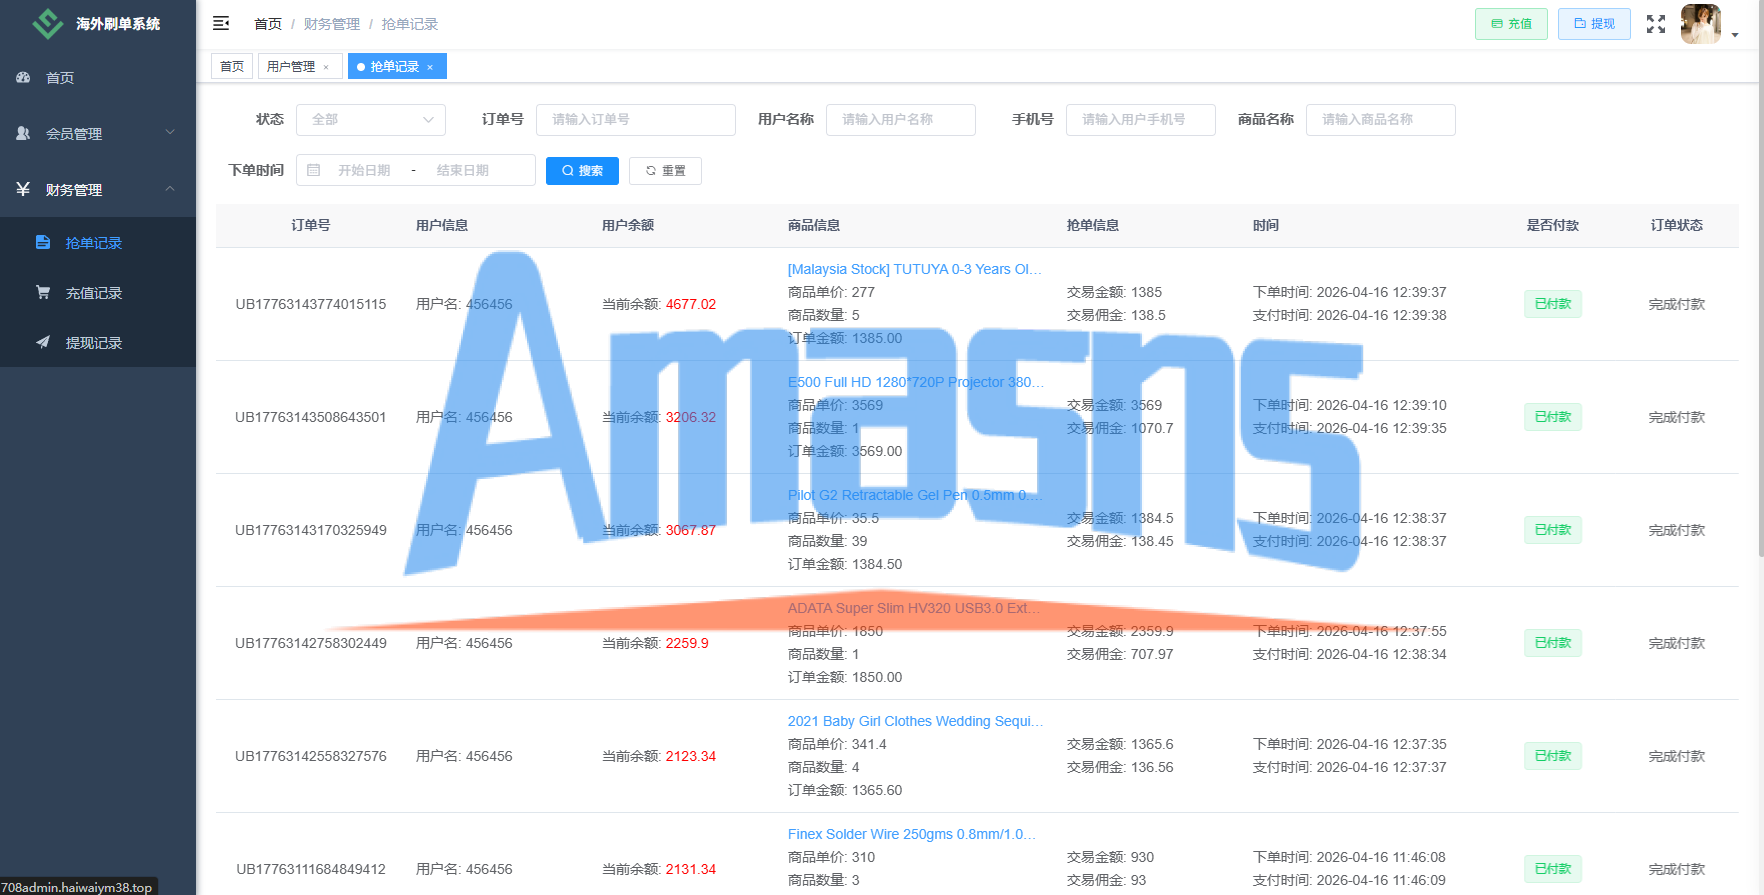
Task: Focus the 手机号 input field
Action: [x=1141, y=120]
